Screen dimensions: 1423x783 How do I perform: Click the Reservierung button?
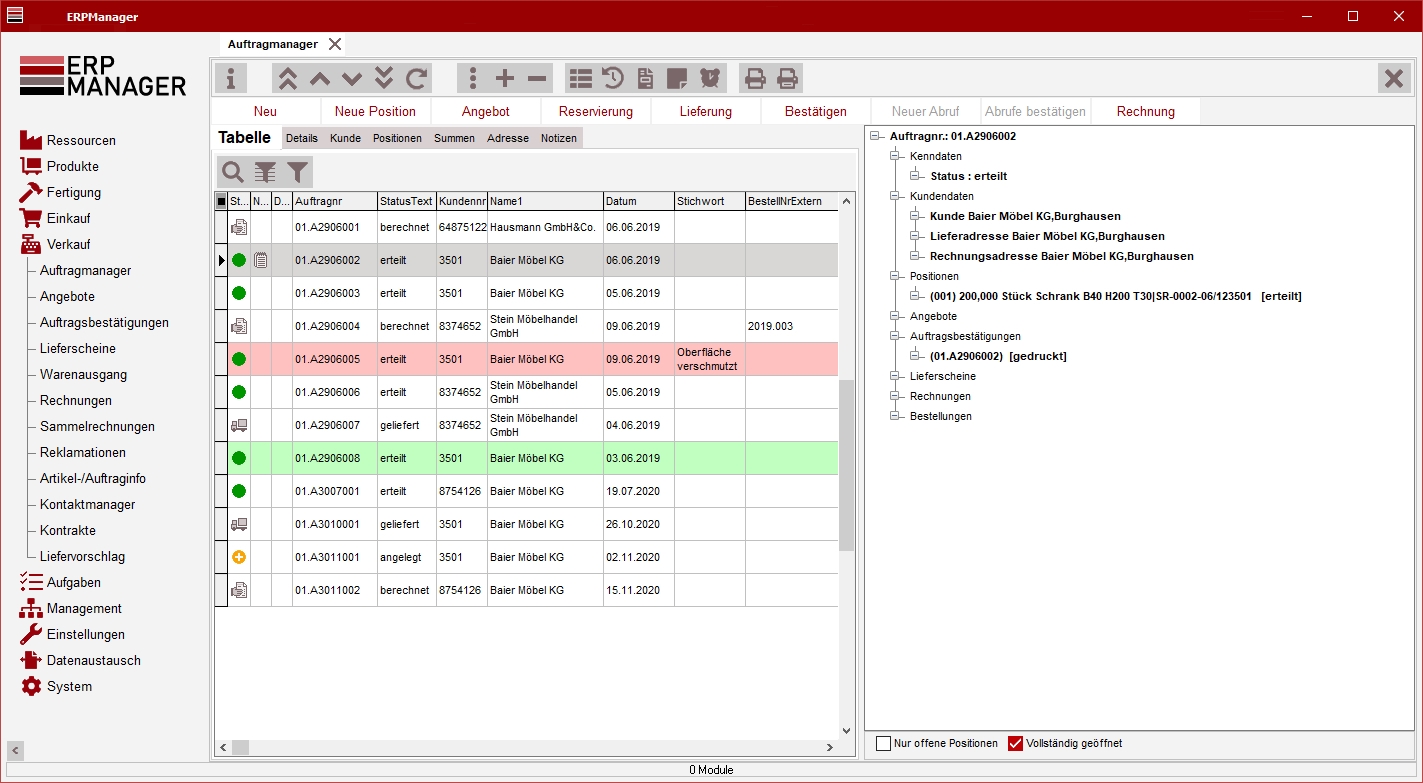(x=595, y=111)
